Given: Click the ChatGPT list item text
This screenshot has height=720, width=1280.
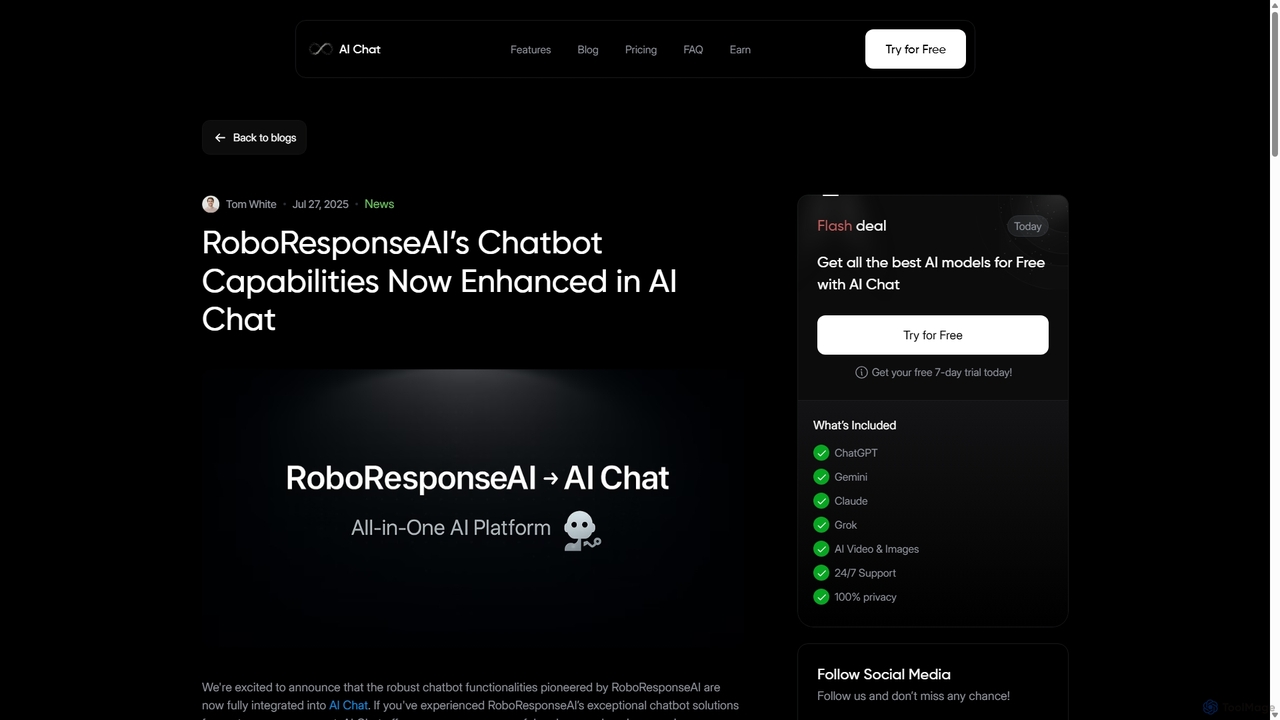Looking at the screenshot, I should [x=856, y=453].
